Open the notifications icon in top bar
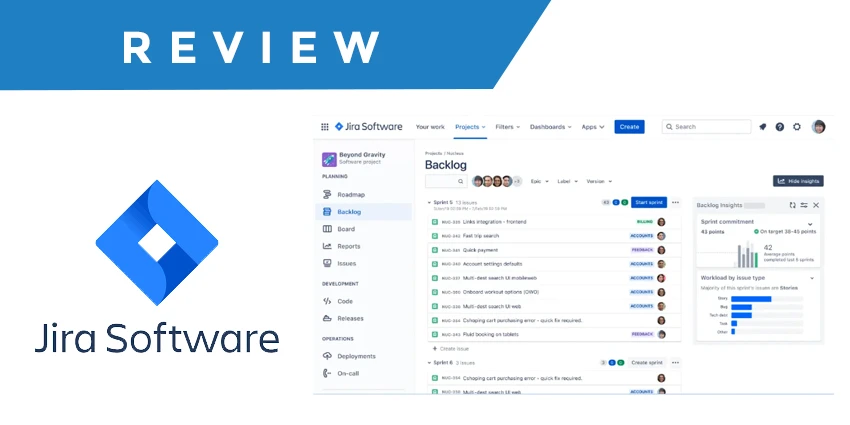The height and width of the screenshot is (425, 850). pyautogui.click(x=763, y=127)
